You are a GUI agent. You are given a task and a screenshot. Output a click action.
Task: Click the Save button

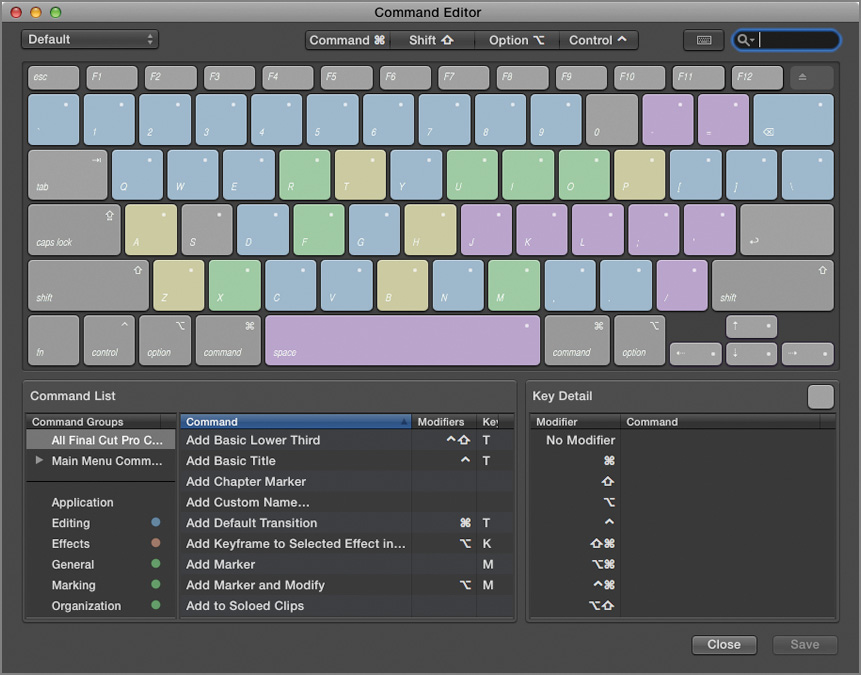804,644
